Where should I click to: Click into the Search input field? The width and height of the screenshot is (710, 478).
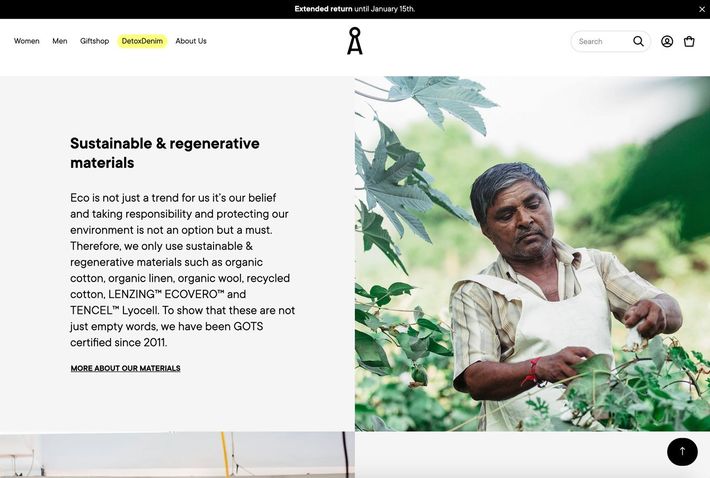[602, 41]
